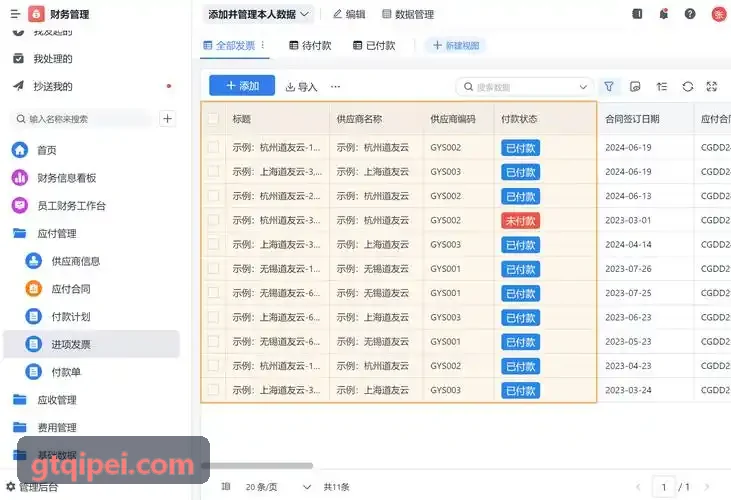731x500 pixels.
Task: Toggle the select-all header checkbox
Action: pos(213,119)
